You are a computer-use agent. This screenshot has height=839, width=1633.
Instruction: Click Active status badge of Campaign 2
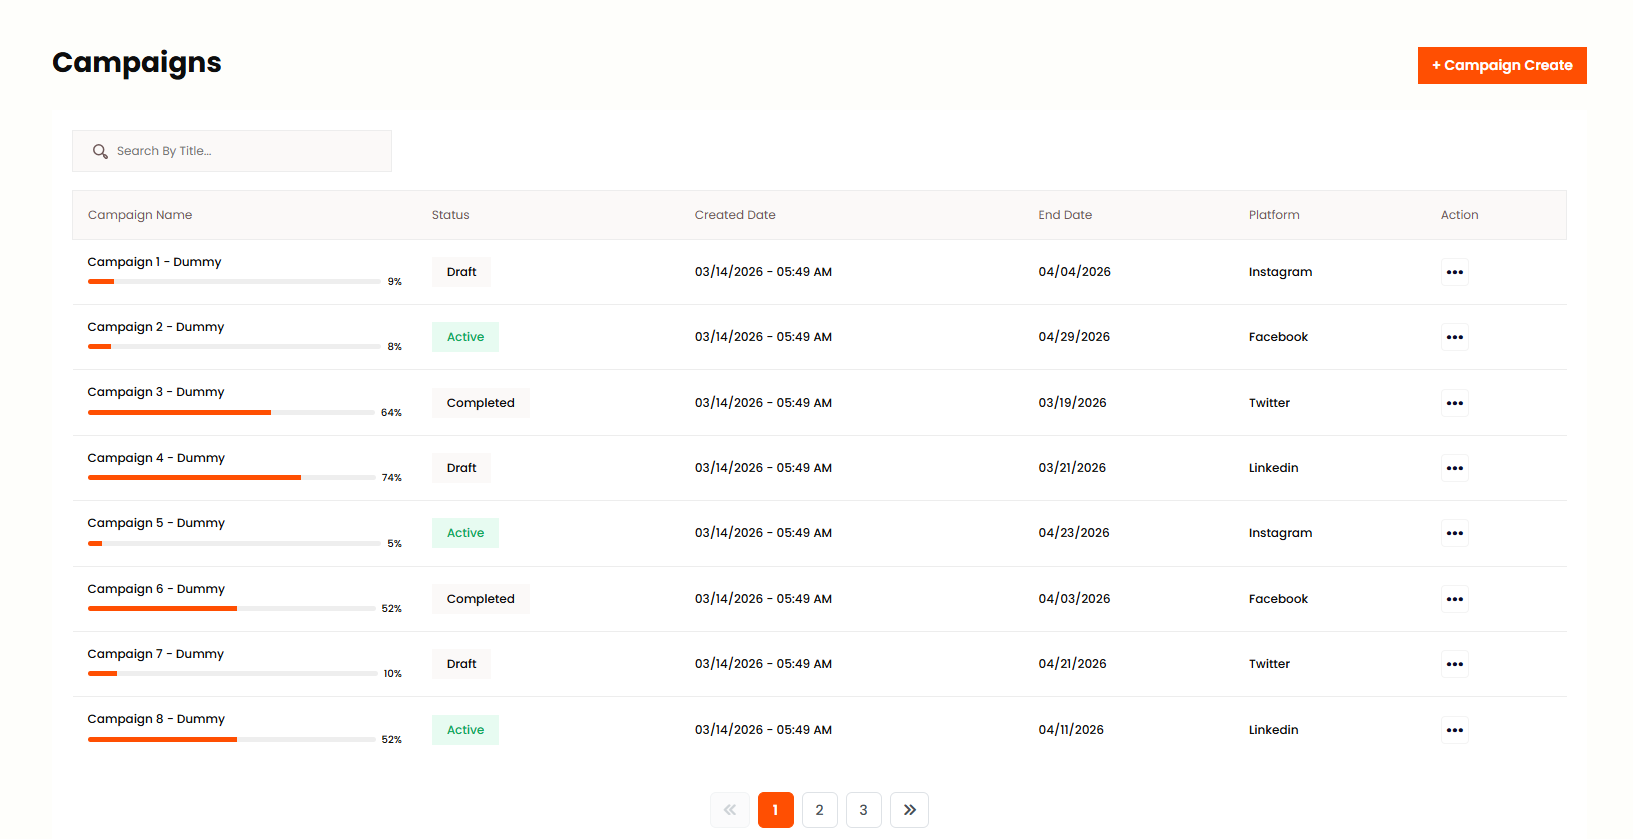click(465, 337)
